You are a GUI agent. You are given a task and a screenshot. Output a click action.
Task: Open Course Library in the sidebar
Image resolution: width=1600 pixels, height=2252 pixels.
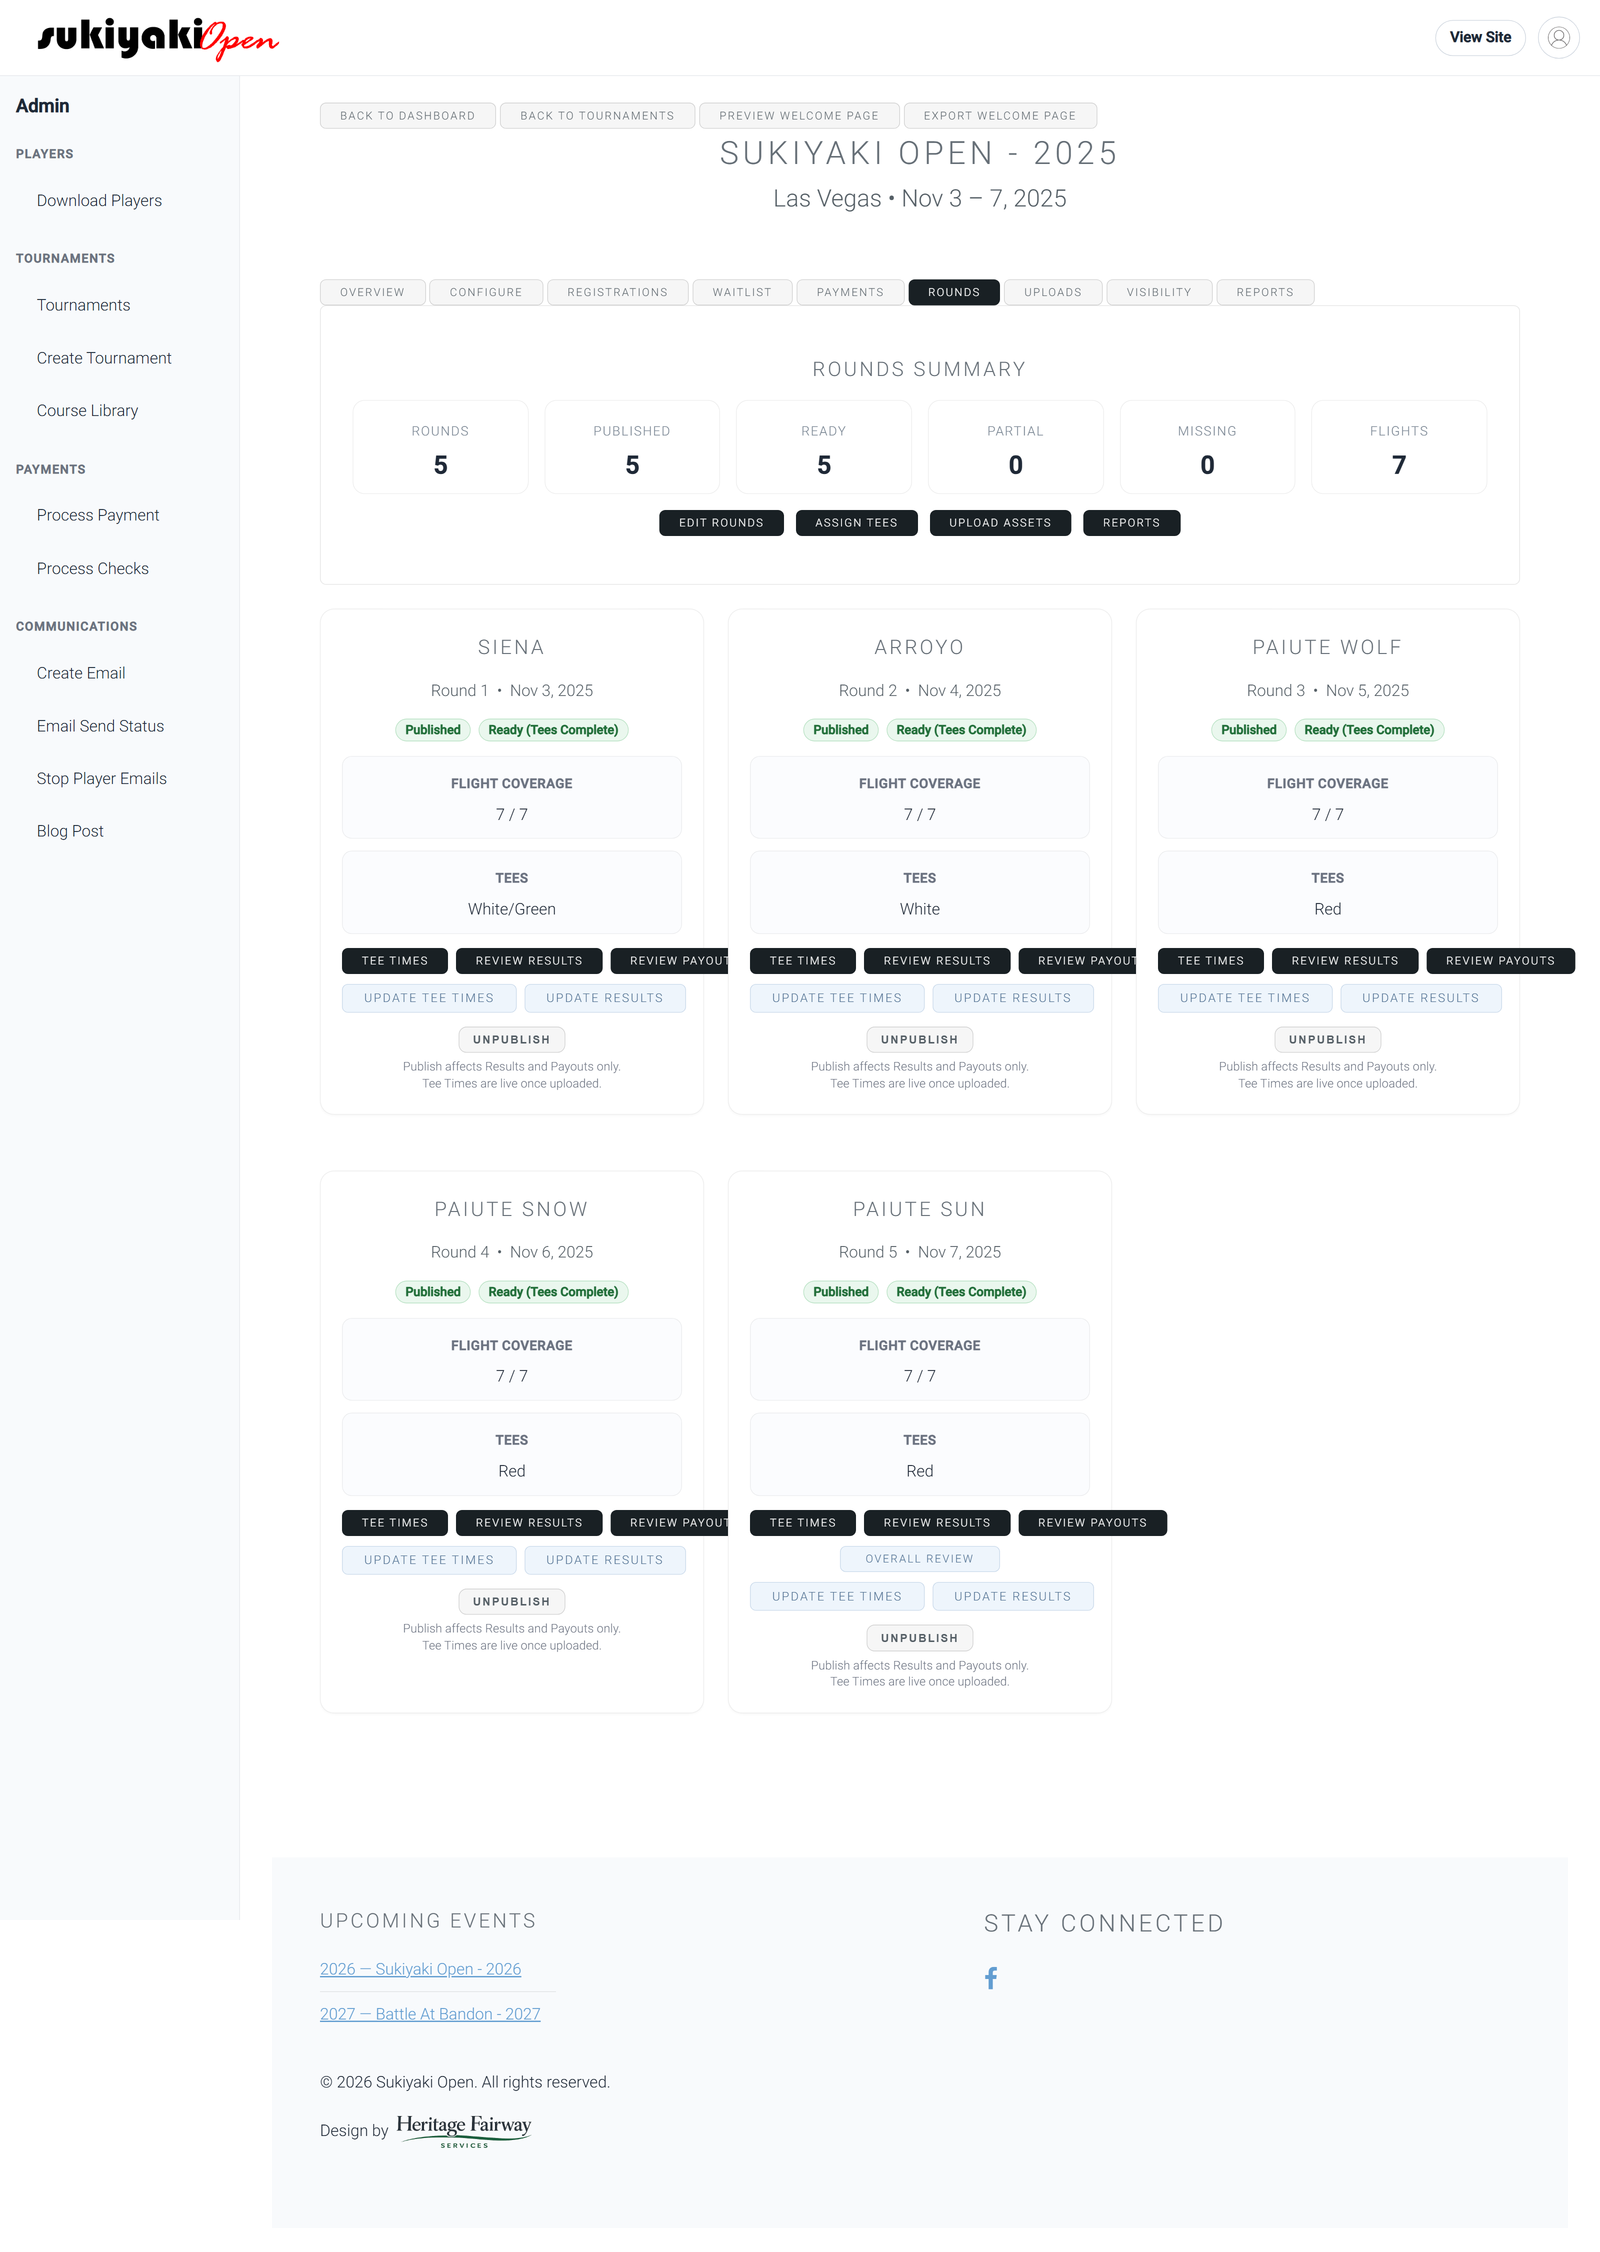87,411
